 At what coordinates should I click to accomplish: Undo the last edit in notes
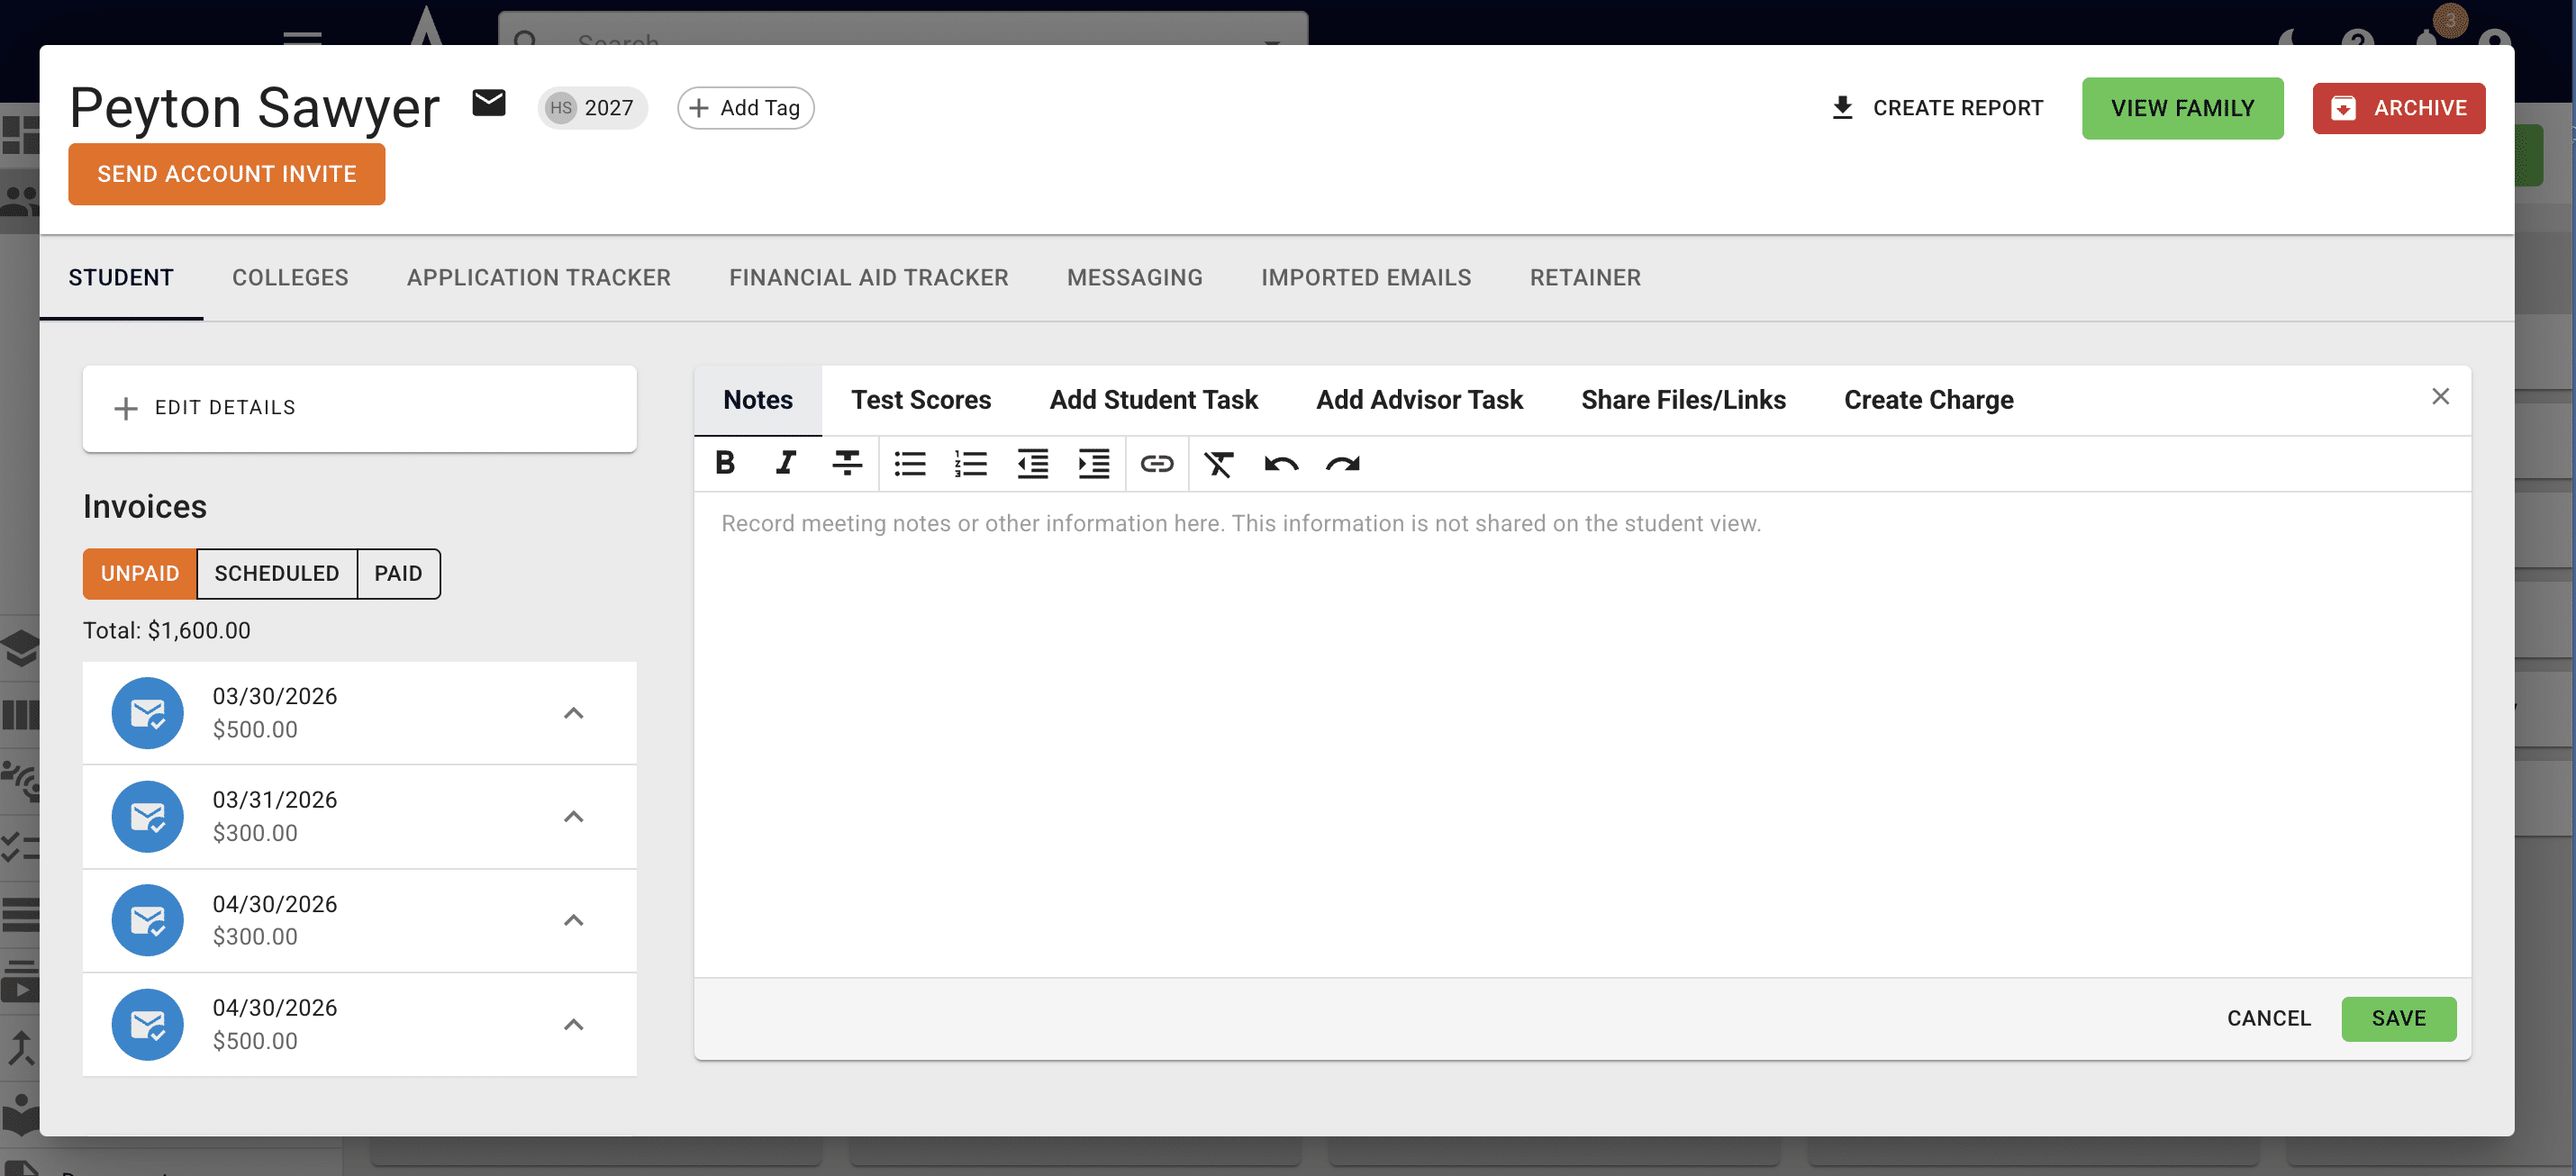tap(1281, 463)
